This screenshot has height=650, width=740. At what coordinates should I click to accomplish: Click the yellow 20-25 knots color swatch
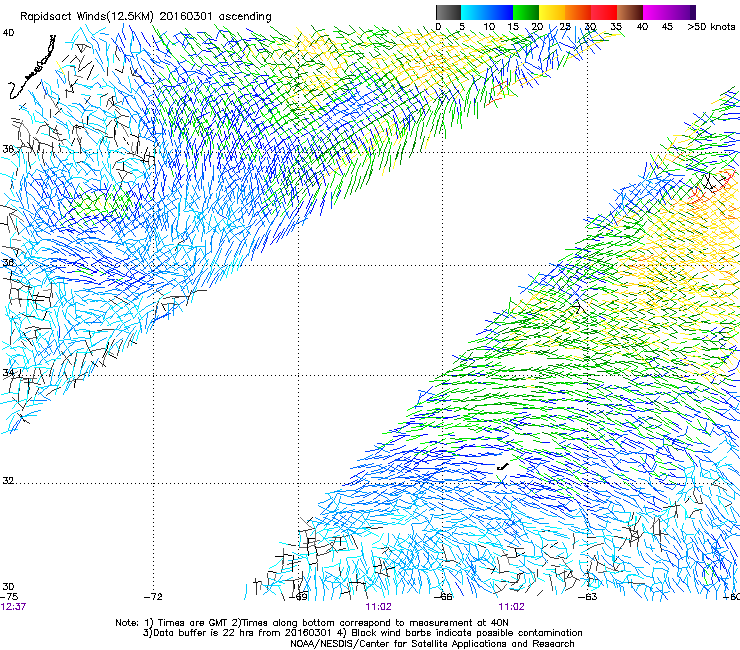click(552, 12)
